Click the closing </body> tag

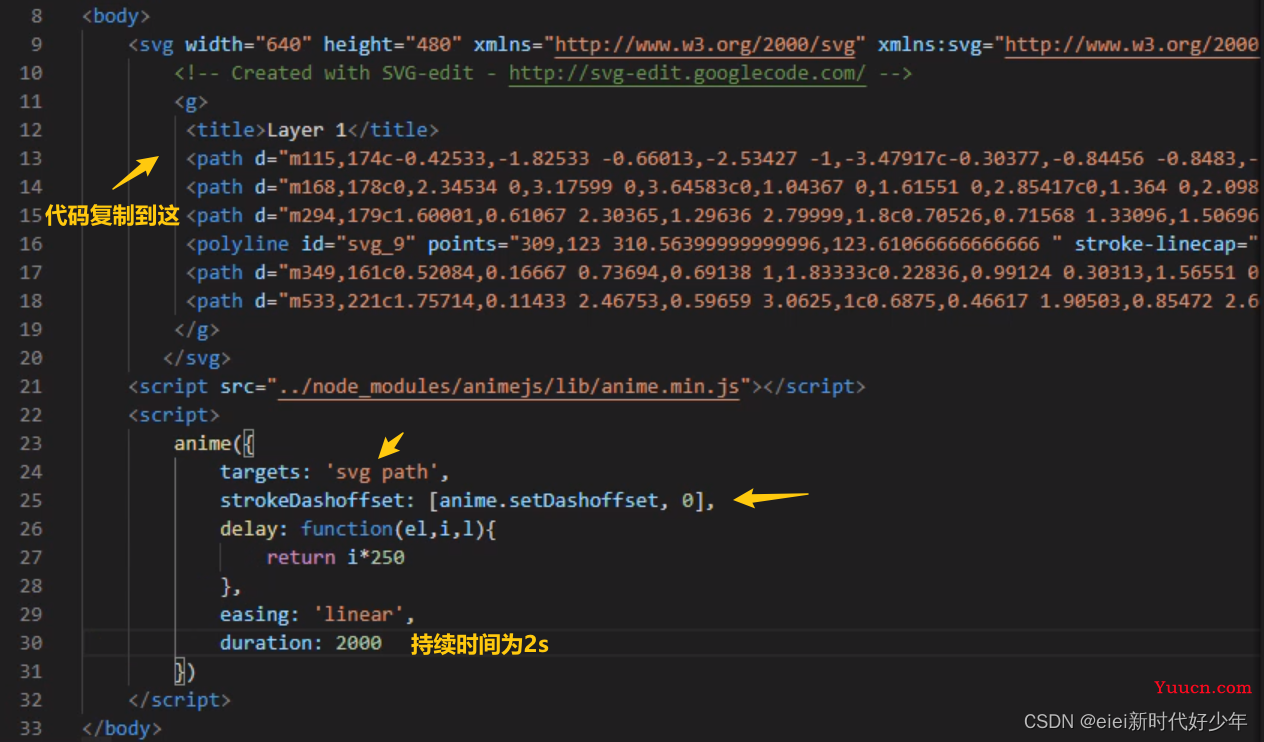pos(122,728)
